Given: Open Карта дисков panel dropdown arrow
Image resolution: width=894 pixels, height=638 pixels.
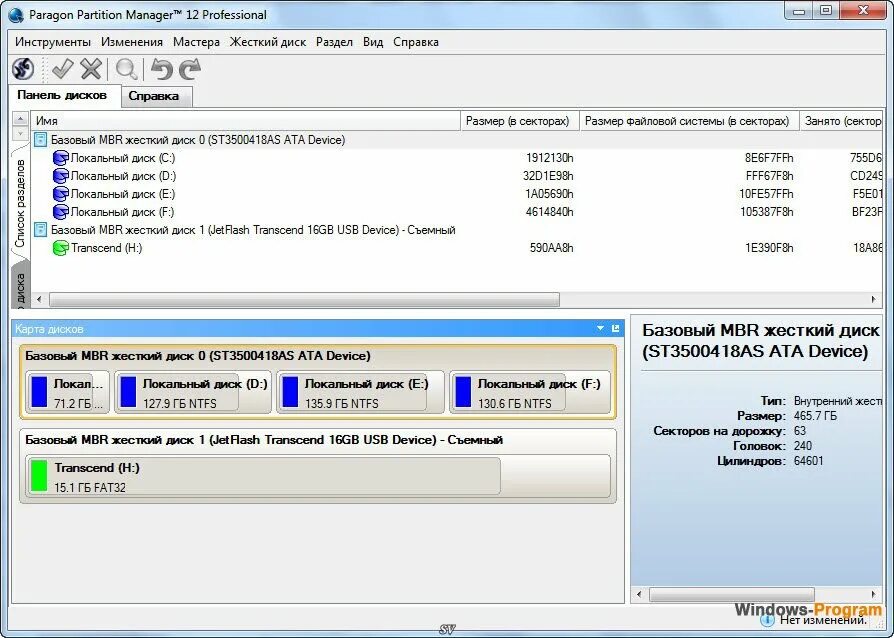Looking at the screenshot, I should pos(600,328).
